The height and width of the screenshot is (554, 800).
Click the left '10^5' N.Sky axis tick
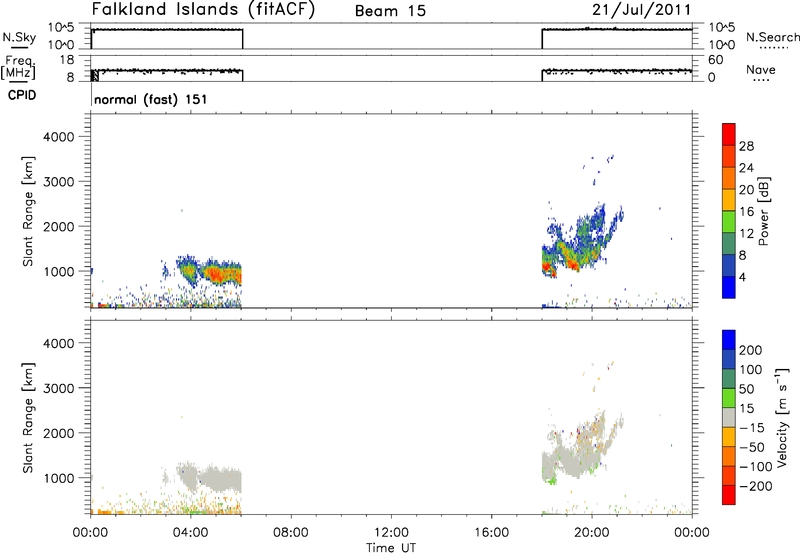[61, 28]
